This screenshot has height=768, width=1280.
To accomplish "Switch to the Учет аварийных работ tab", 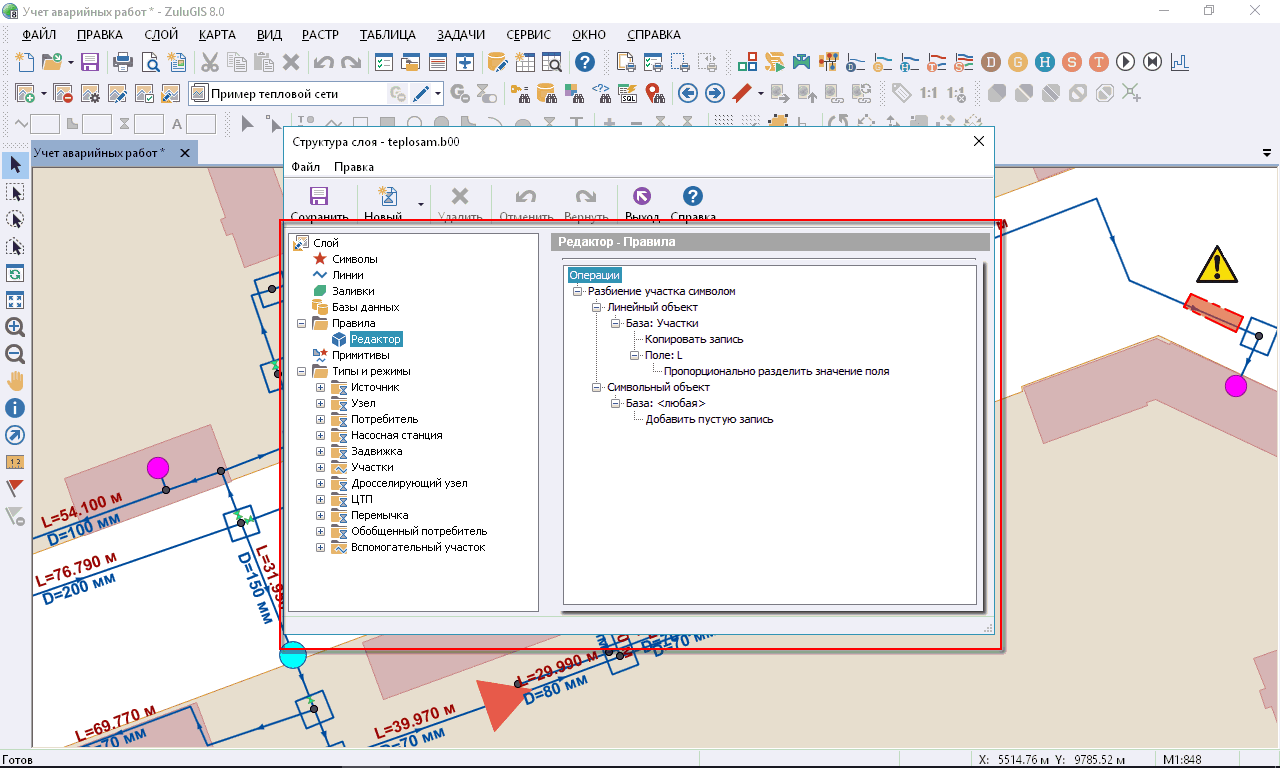I will tap(99, 153).
